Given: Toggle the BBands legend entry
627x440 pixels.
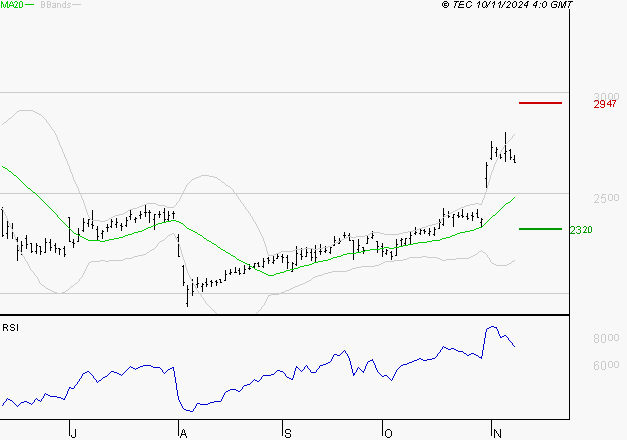Looking at the screenshot, I should [x=55, y=6].
